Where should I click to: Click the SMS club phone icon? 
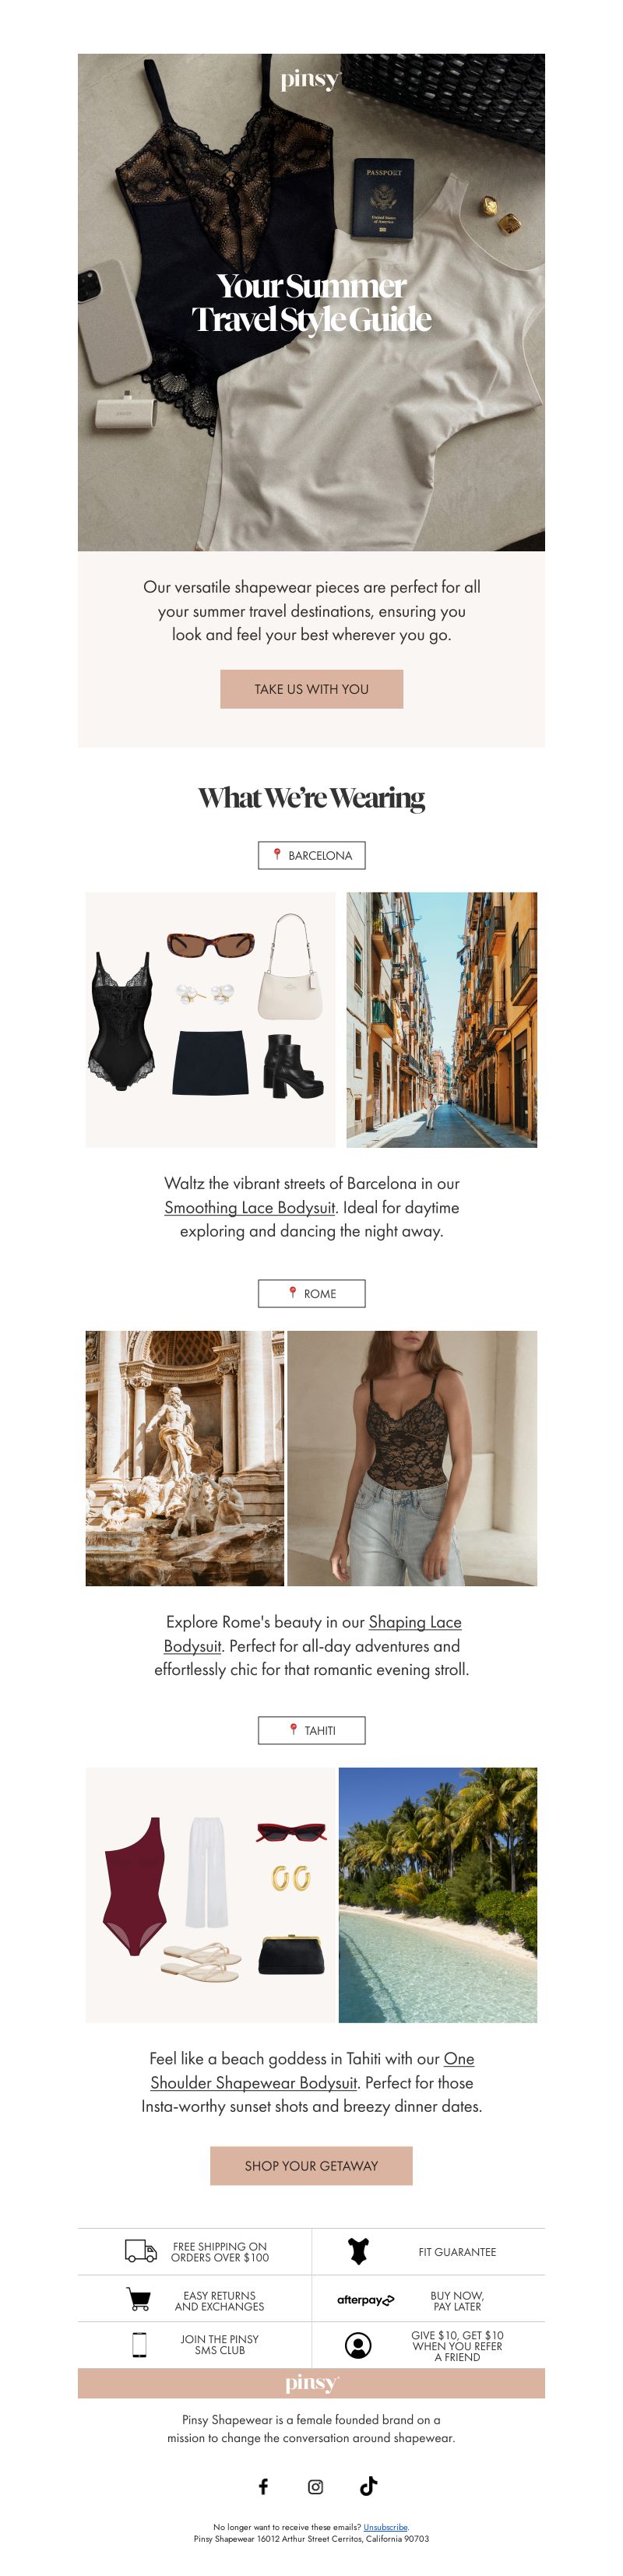click(x=140, y=2344)
